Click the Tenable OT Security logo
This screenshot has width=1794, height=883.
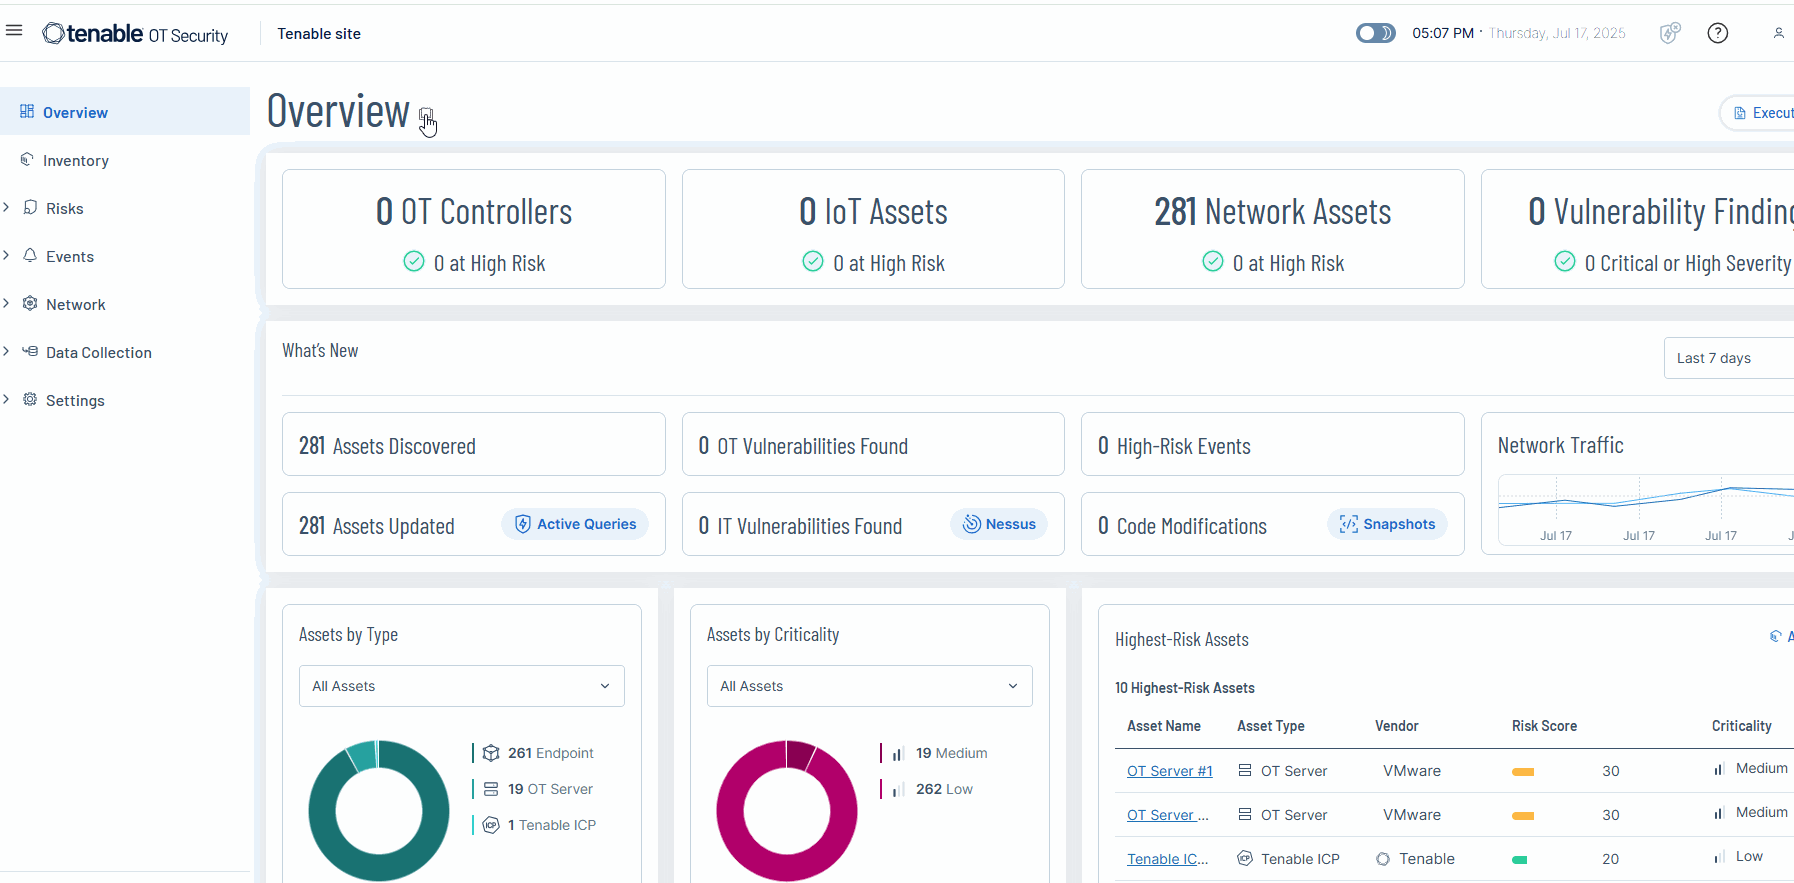click(x=135, y=34)
